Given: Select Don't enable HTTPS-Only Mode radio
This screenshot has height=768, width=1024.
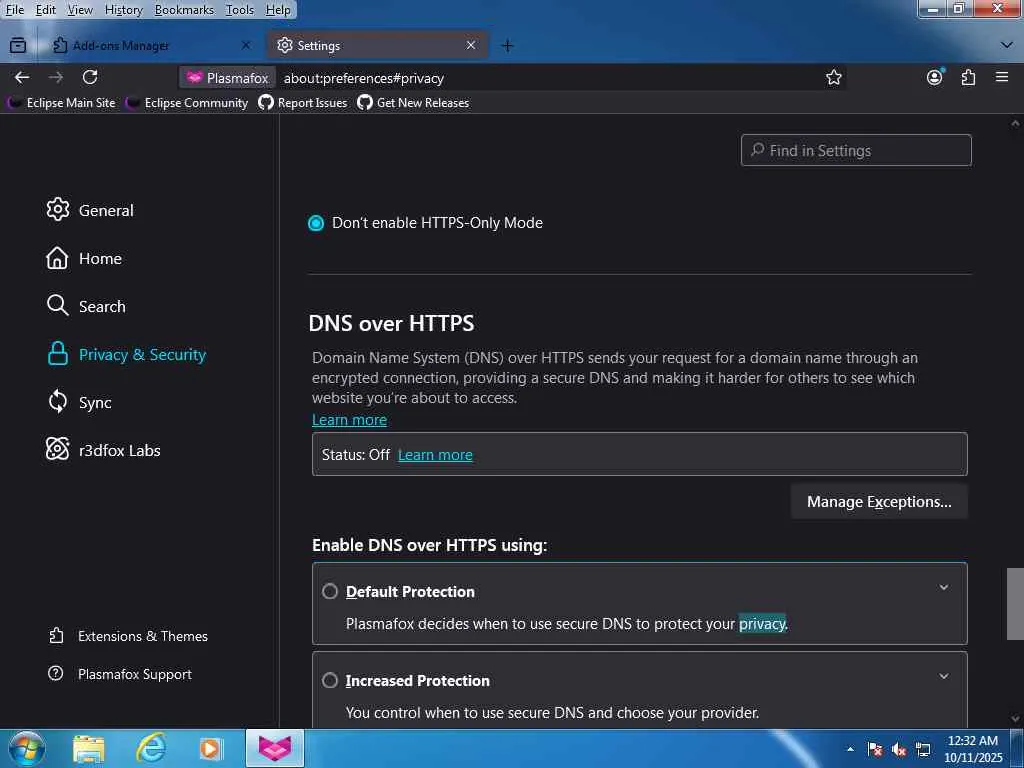Looking at the screenshot, I should 316,223.
